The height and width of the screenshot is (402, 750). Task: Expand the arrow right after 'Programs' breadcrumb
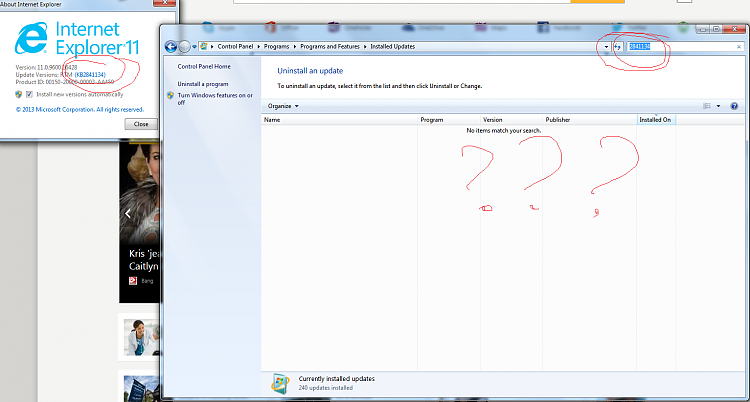(x=295, y=46)
